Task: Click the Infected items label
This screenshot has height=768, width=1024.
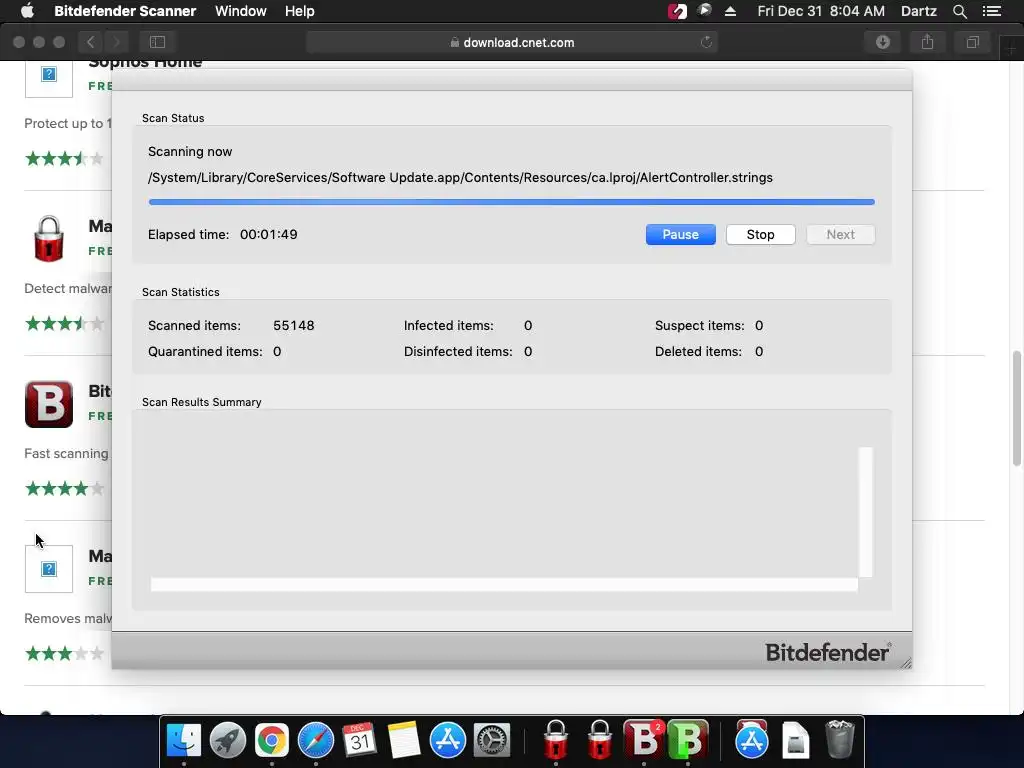Action: pos(449,325)
